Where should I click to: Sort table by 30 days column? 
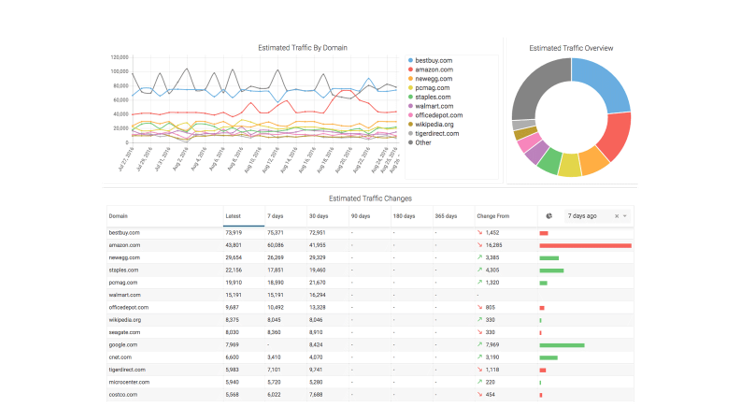(319, 216)
